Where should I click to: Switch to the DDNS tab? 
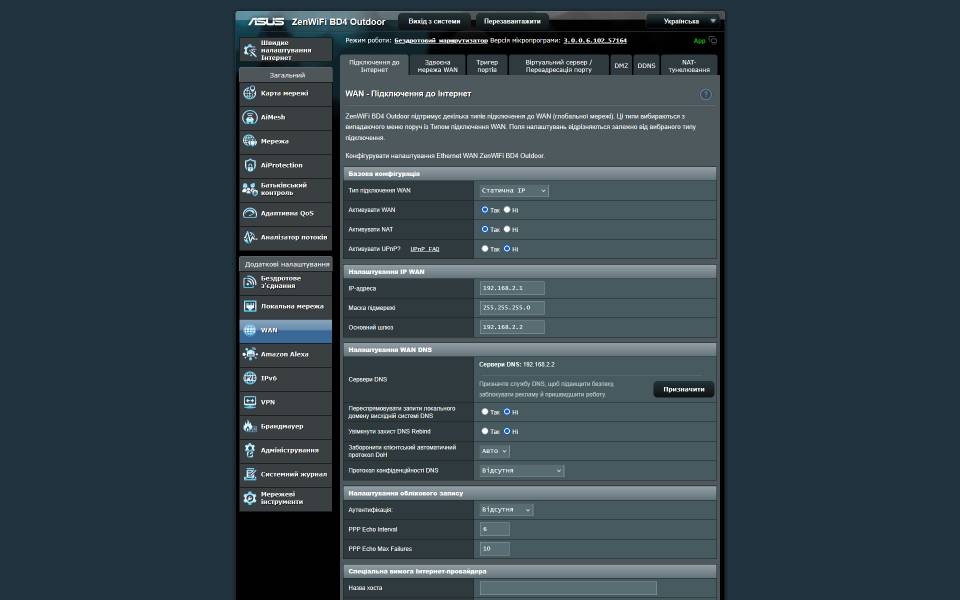(647, 65)
